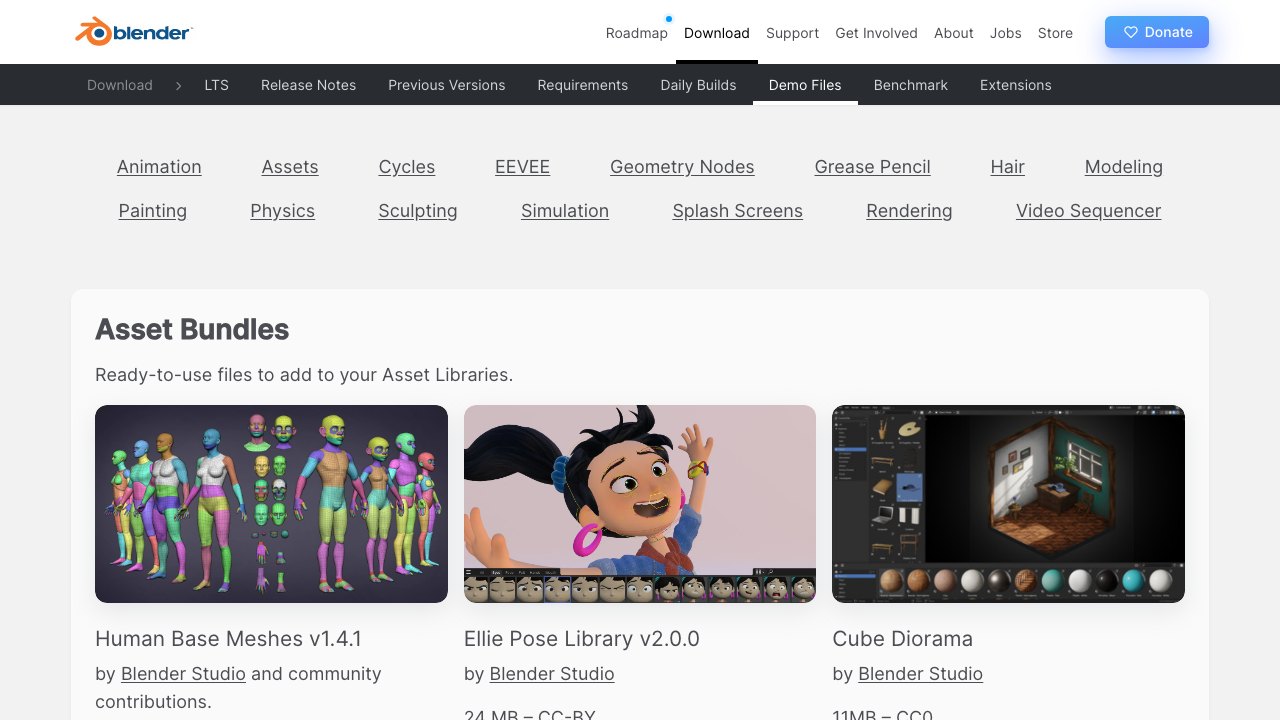Open the Cube Diorama thumbnail
Screen dimensions: 1280x720
1008,504
